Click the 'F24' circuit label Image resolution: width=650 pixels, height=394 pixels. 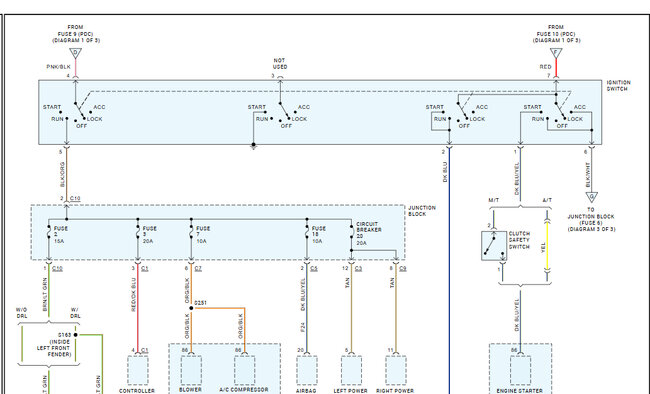tap(303, 327)
